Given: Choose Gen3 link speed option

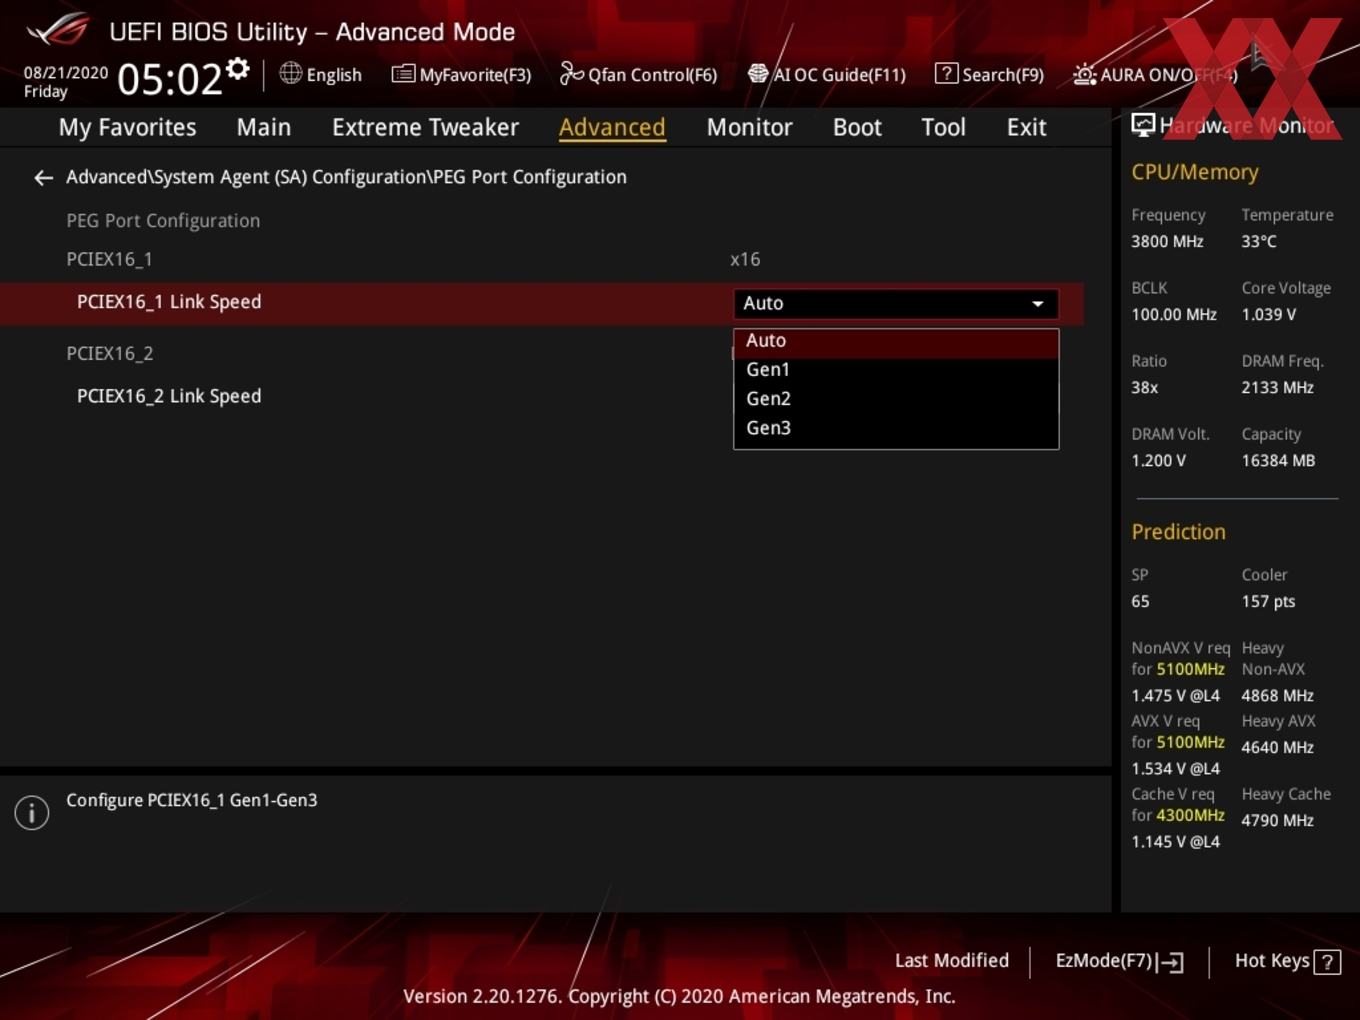Looking at the screenshot, I should pyautogui.click(x=896, y=428).
